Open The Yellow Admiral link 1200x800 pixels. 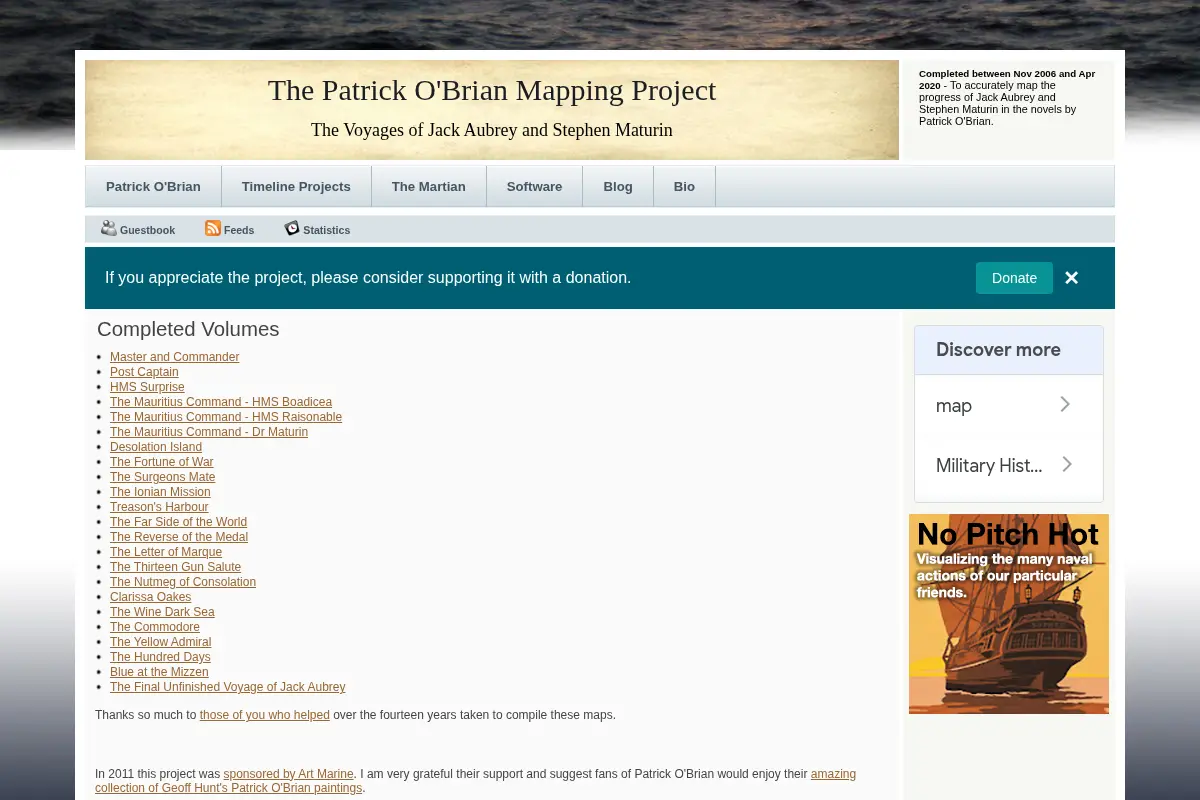click(160, 642)
